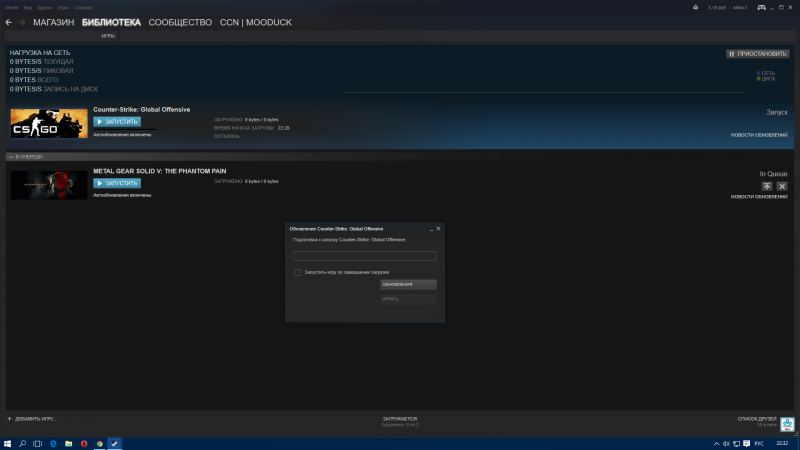Minimize the CS:GO update dialog
Screen dimensions: 800x450
click(432, 229)
